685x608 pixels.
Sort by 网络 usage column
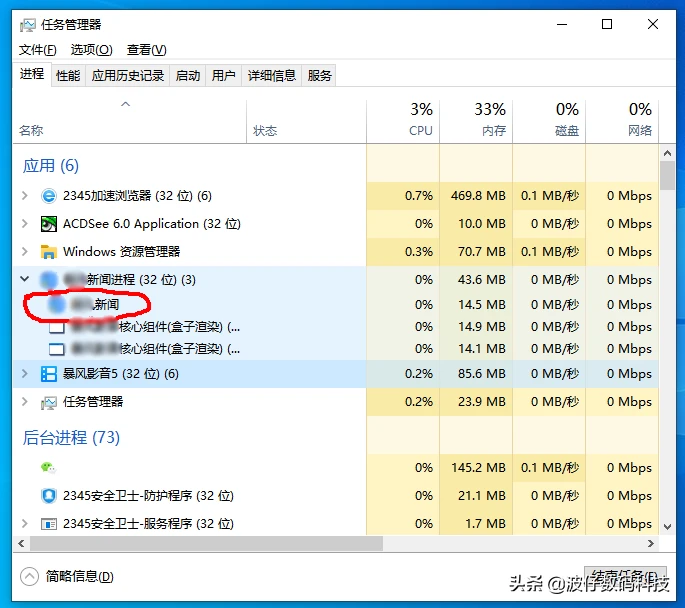pyautogui.click(x=622, y=121)
